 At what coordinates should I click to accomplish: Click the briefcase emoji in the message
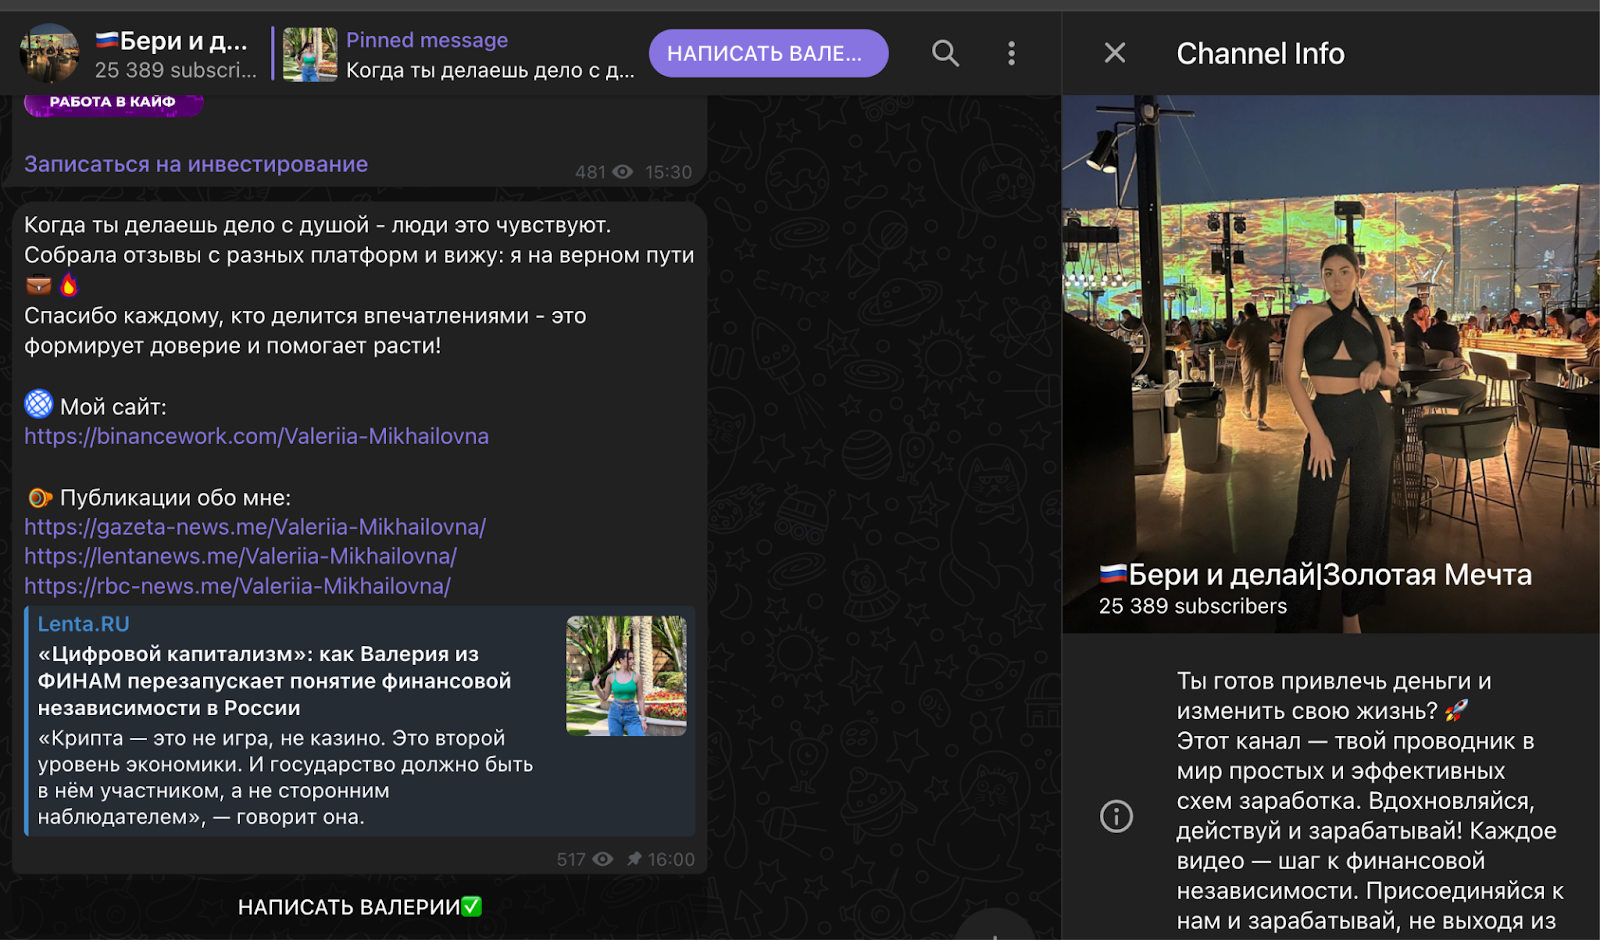point(38,286)
